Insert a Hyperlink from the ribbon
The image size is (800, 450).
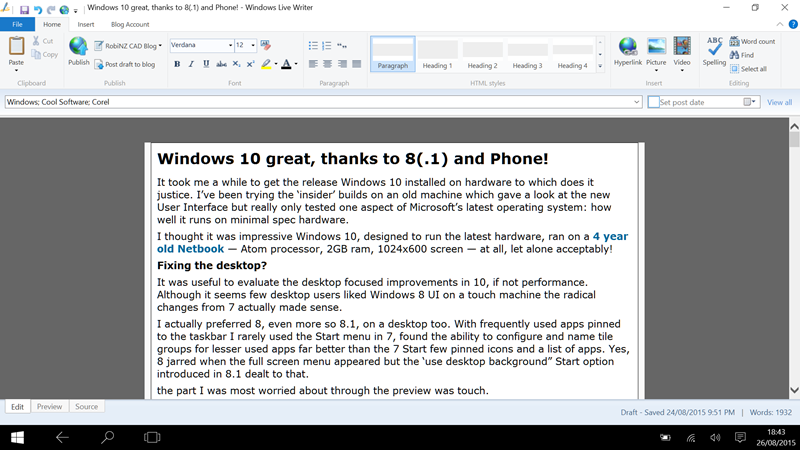(x=627, y=51)
